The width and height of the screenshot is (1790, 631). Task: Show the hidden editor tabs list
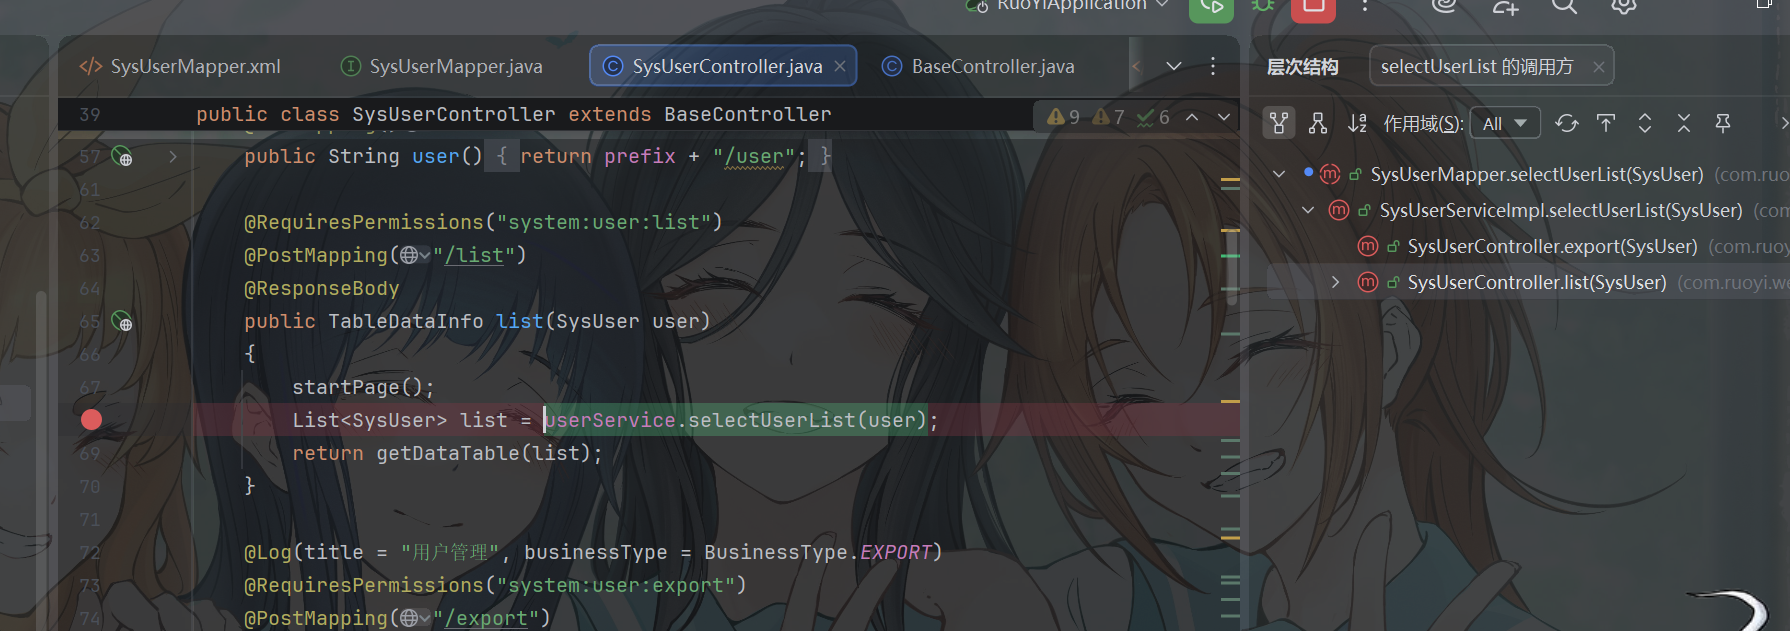point(1174,66)
